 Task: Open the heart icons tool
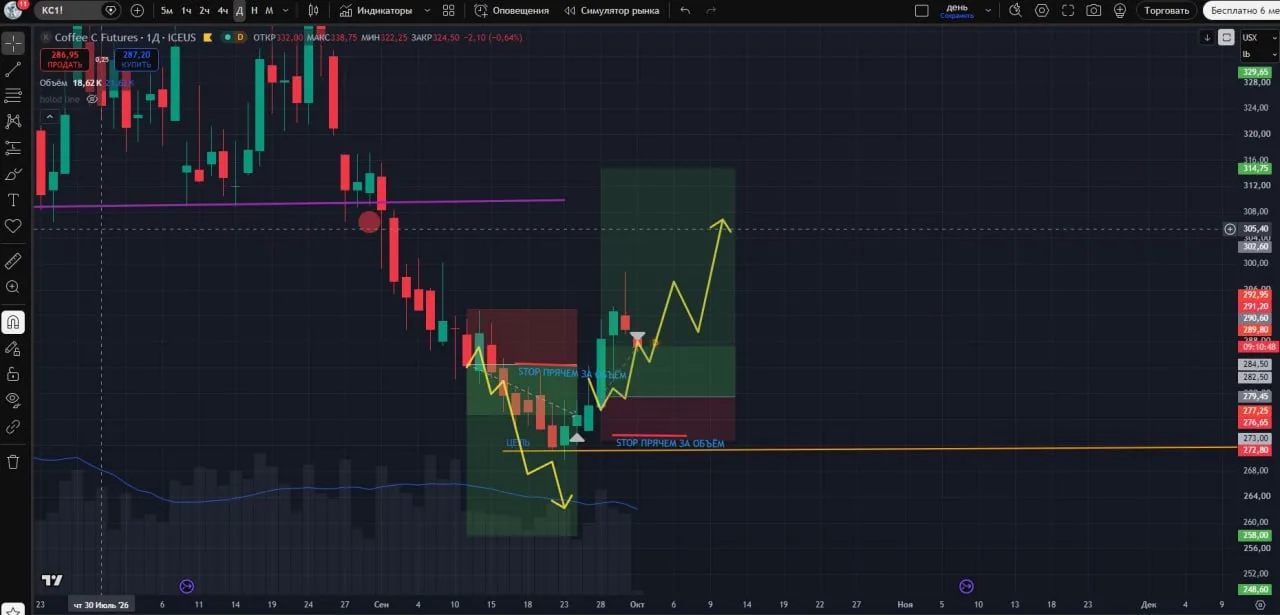(13, 226)
